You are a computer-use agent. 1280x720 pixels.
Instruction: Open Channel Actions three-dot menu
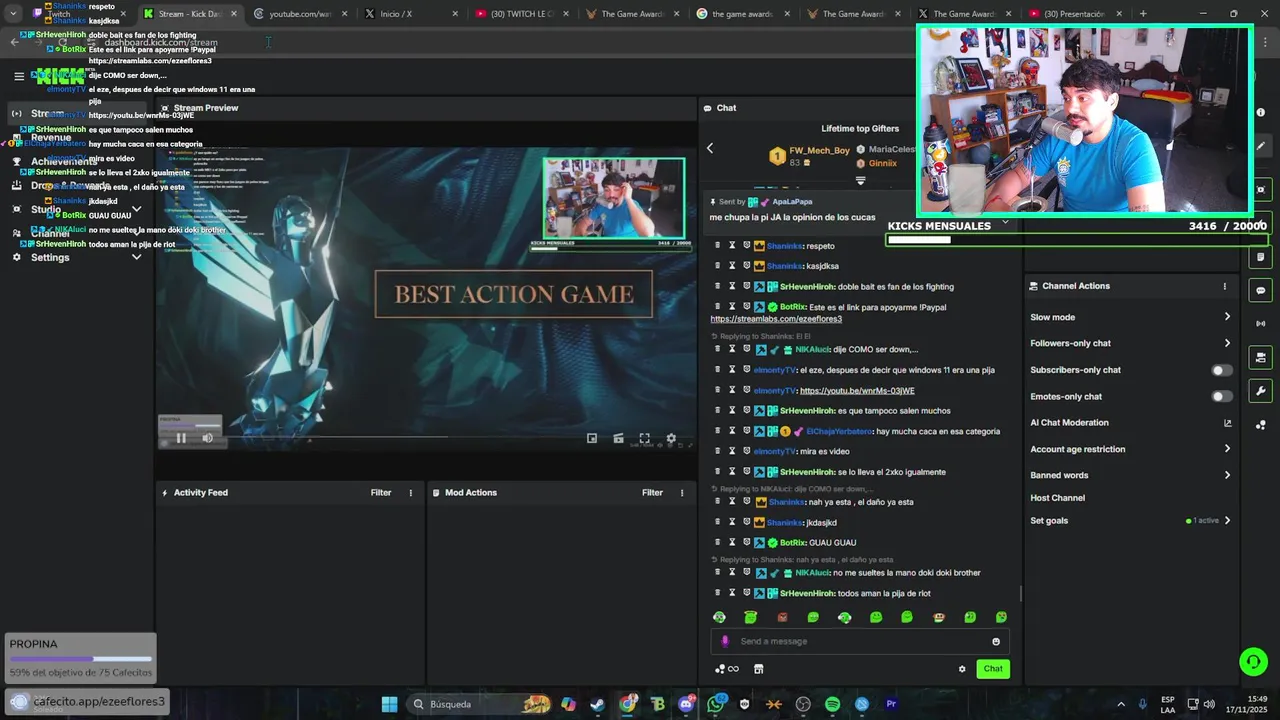coord(1224,286)
